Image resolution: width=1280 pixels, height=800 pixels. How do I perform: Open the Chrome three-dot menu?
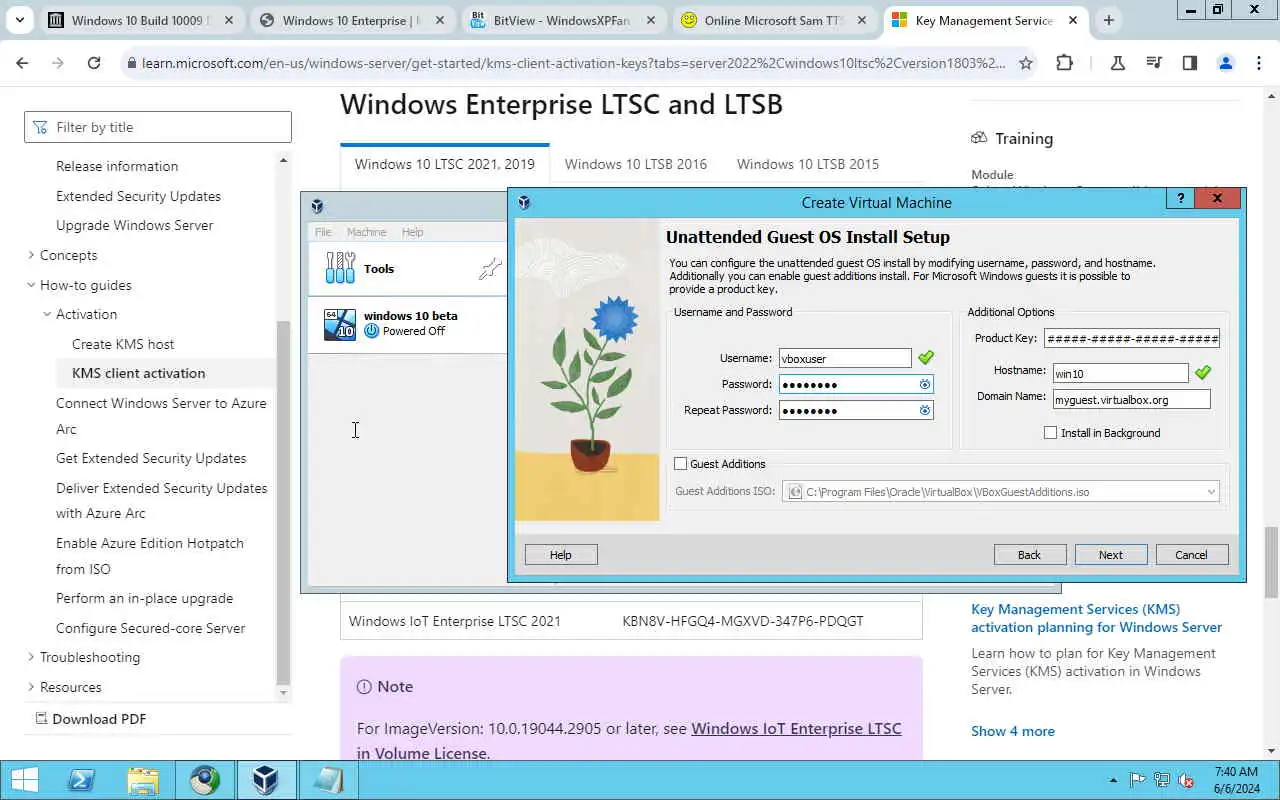(x=1260, y=63)
